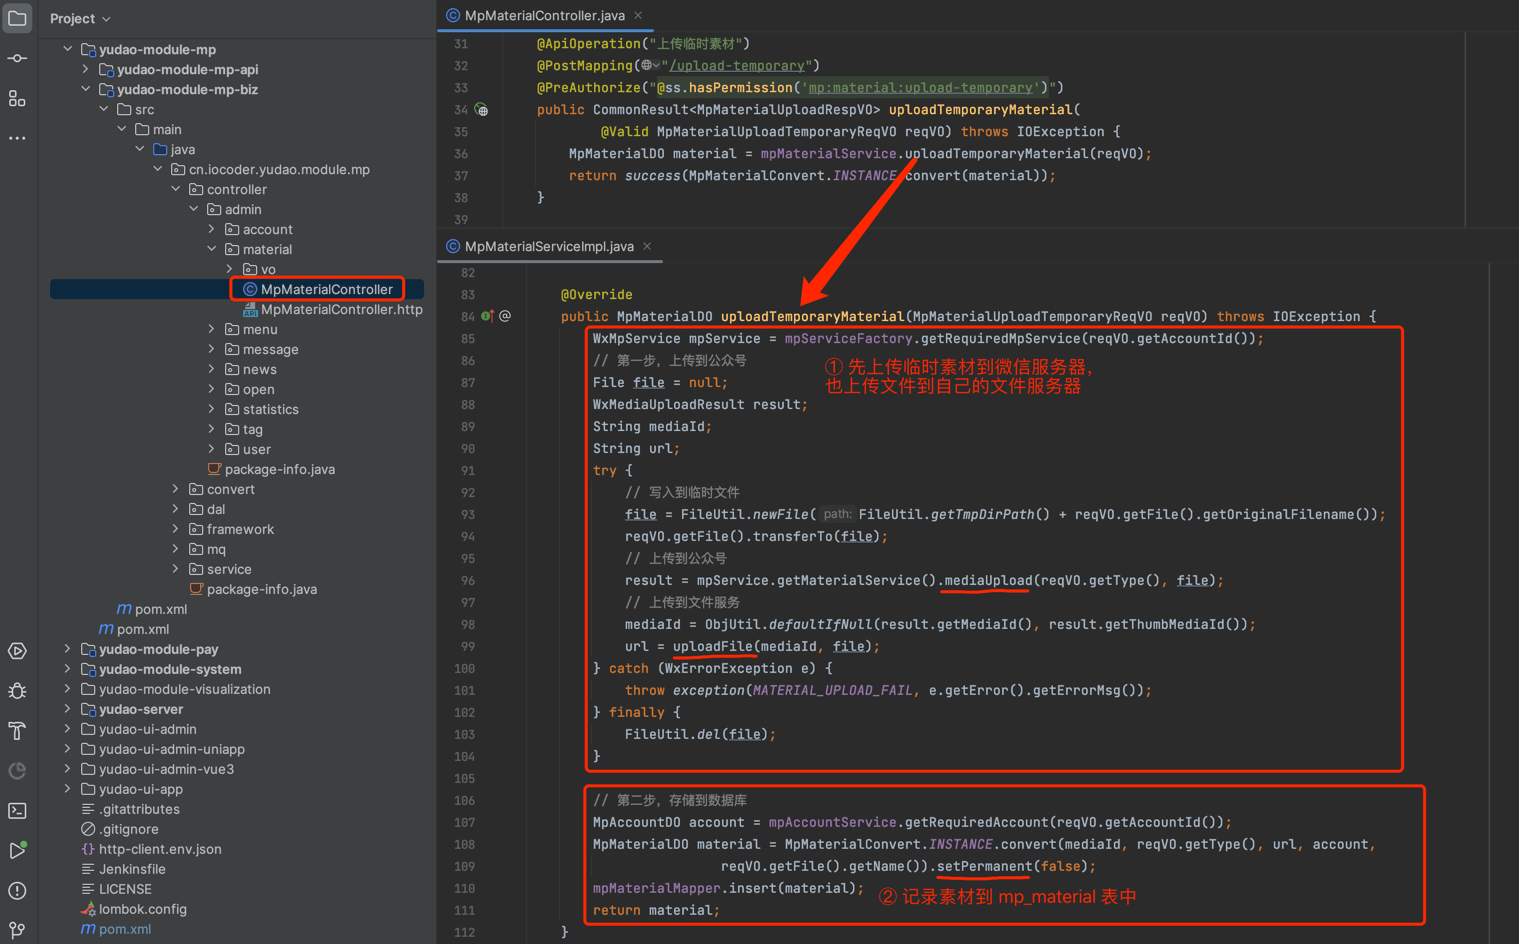
Task: Open the Git tool window
Action: click(x=17, y=929)
